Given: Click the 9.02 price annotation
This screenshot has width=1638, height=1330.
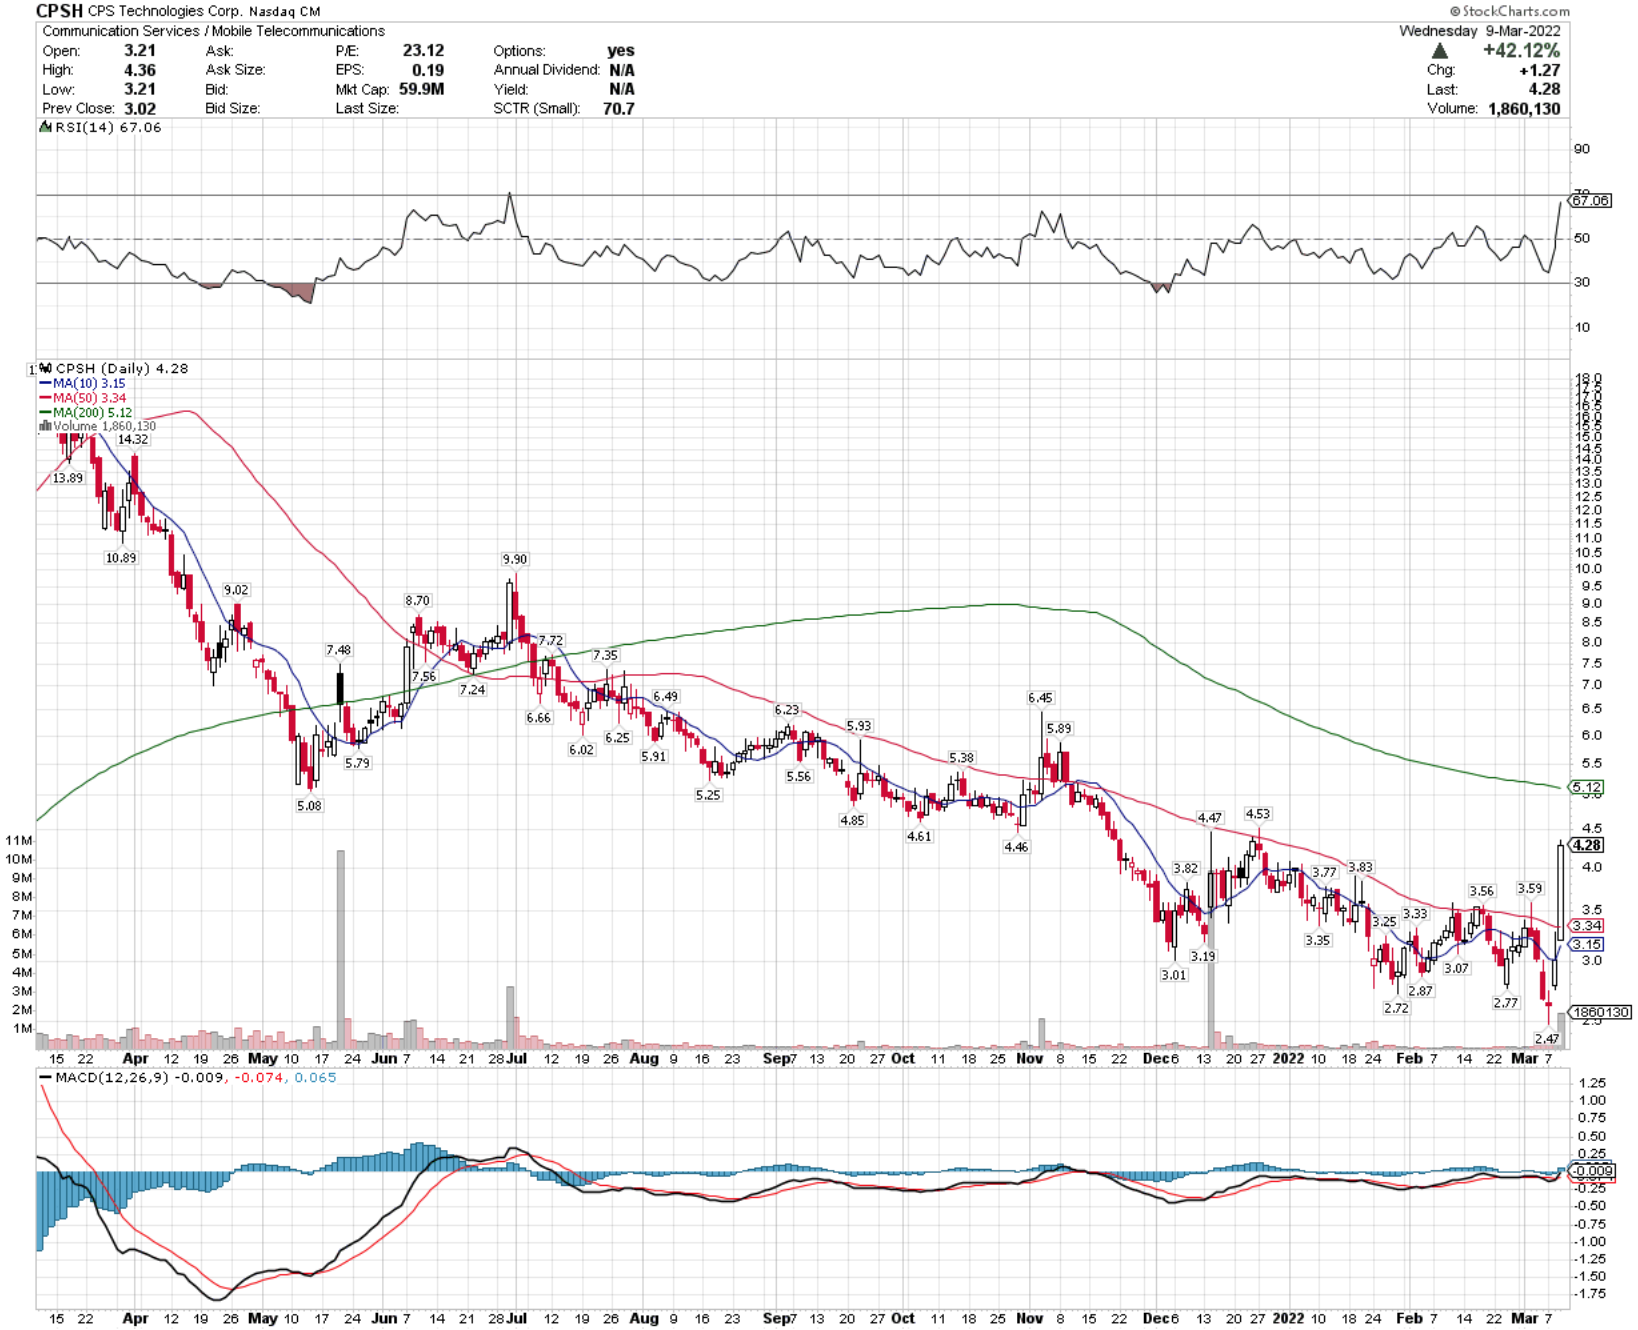Looking at the screenshot, I should pyautogui.click(x=236, y=589).
